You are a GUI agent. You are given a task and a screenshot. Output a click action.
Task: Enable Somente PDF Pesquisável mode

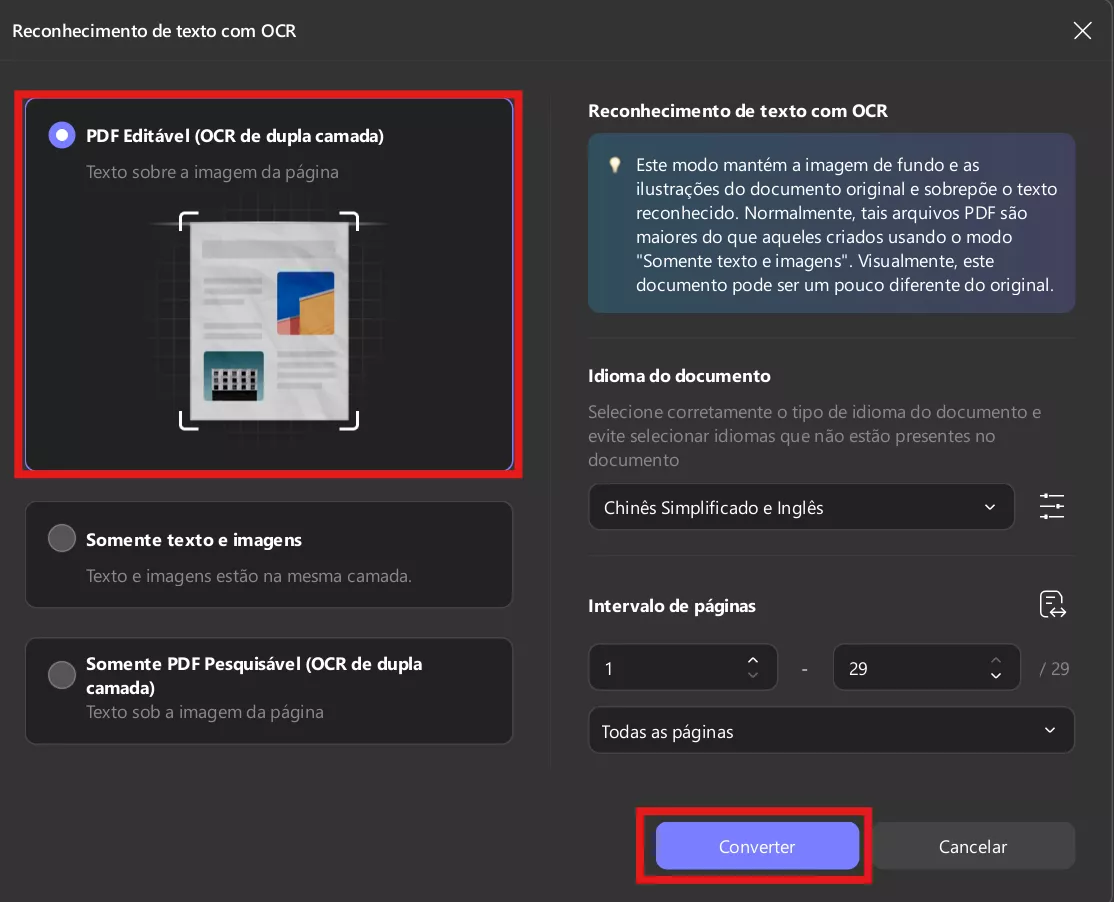point(61,676)
